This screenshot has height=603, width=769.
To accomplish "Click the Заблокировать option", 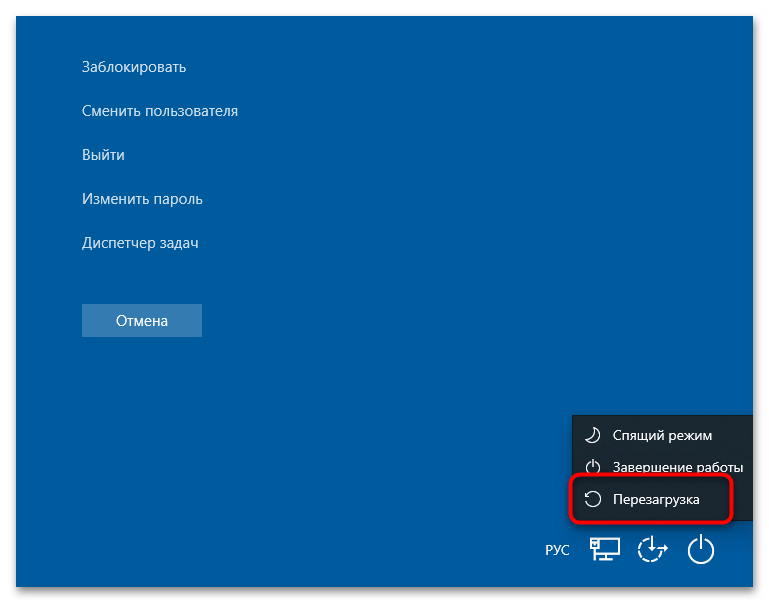I will [x=134, y=67].
